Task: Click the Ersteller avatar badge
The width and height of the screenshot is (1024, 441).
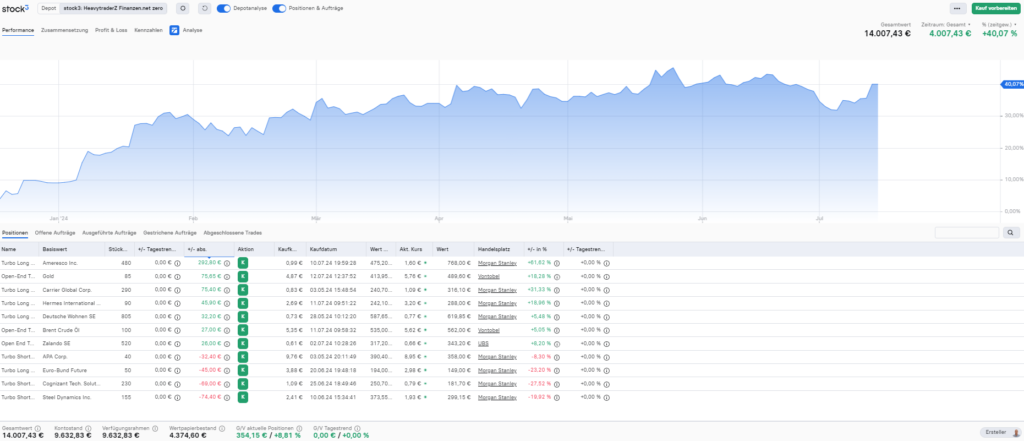Action: [x=1000, y=433]
